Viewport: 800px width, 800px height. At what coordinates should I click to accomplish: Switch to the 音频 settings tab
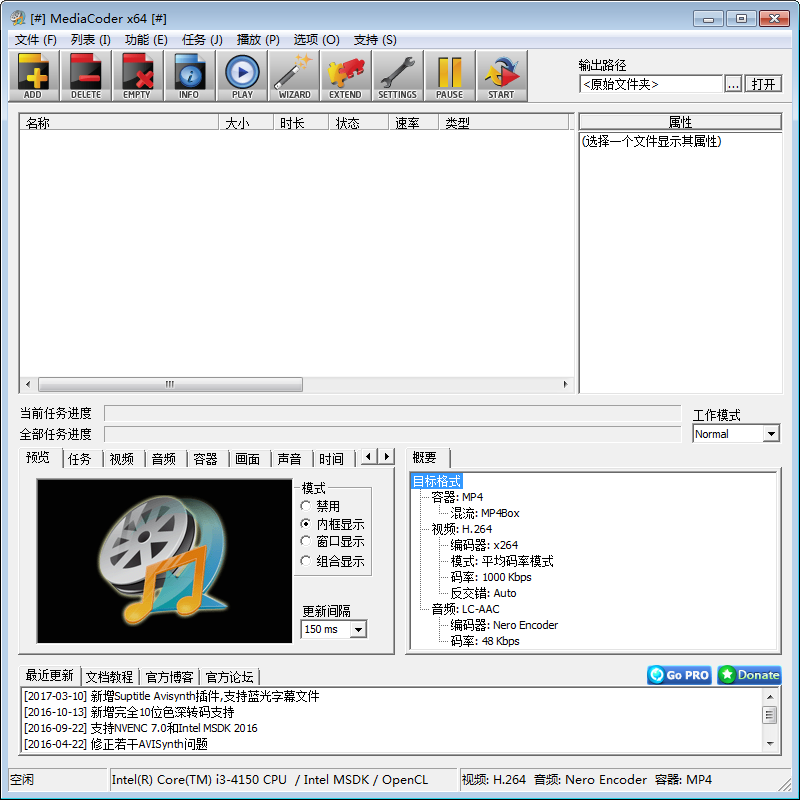click(x=163, y=458)
